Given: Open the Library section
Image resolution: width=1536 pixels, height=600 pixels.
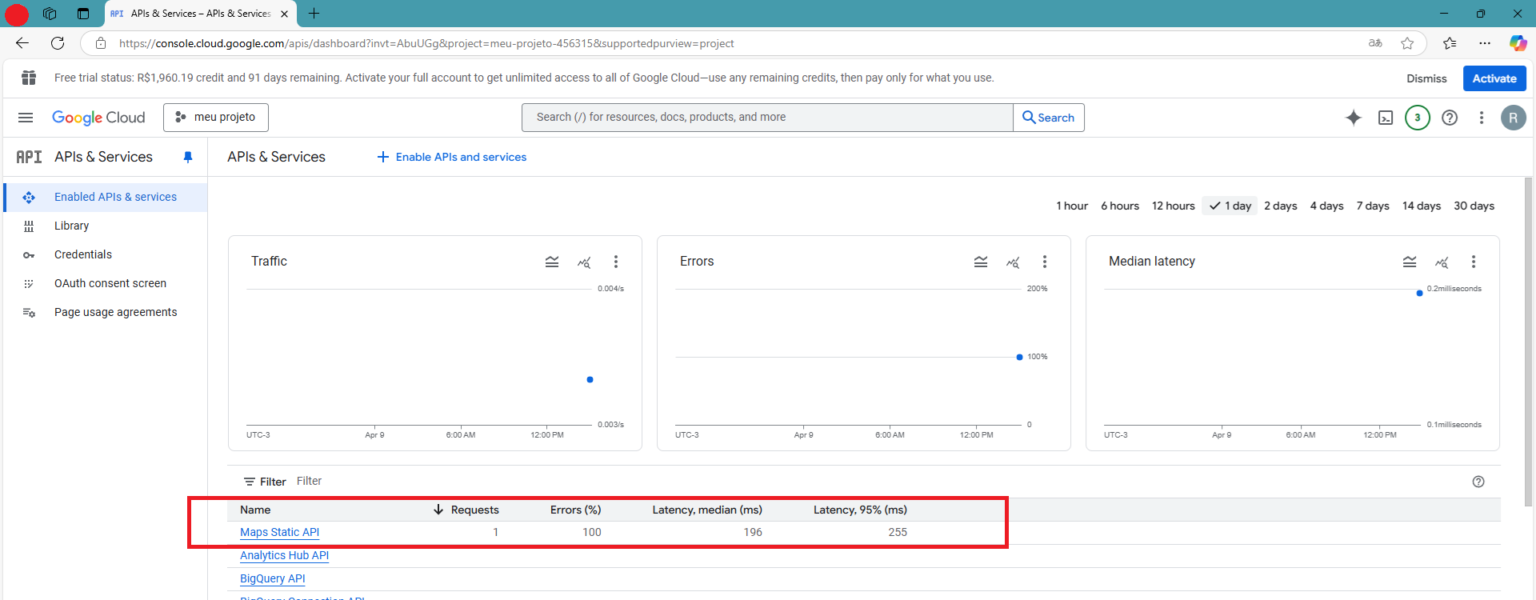Looking at the screenshot, I should (x=71, y=225).
